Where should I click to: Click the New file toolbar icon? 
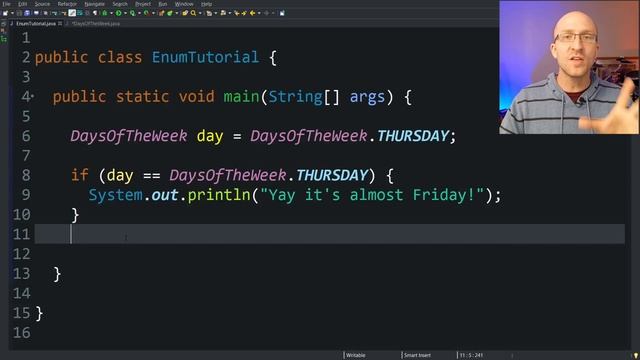click(x=5, y=13)
